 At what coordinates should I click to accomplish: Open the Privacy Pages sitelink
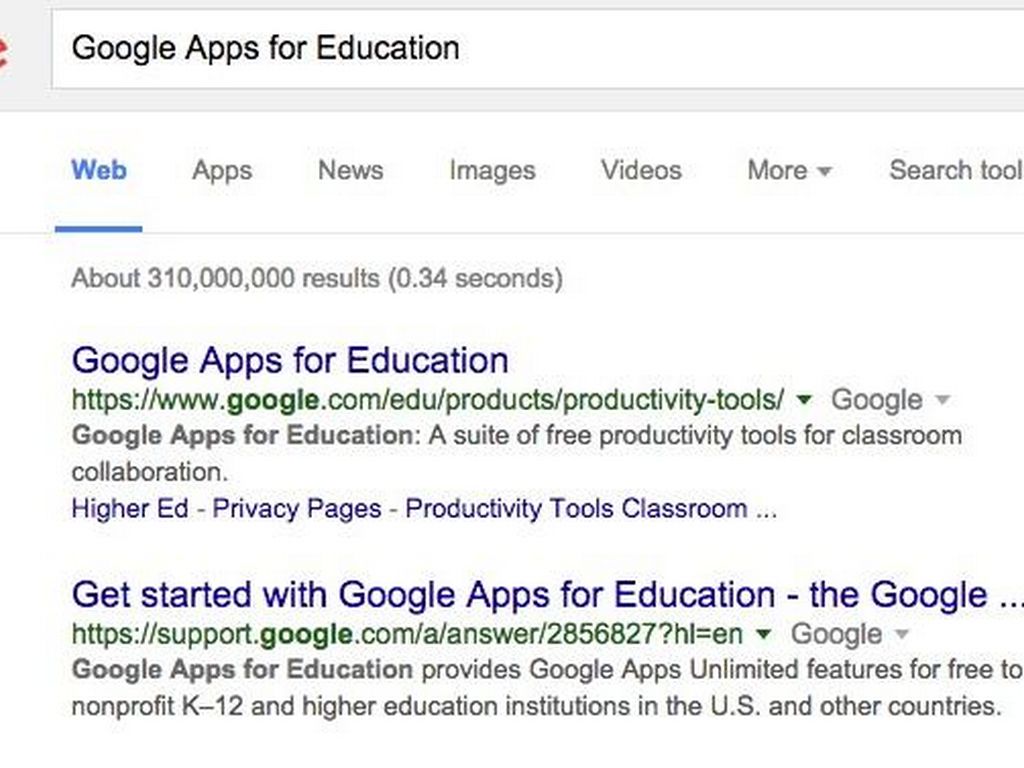297,509
